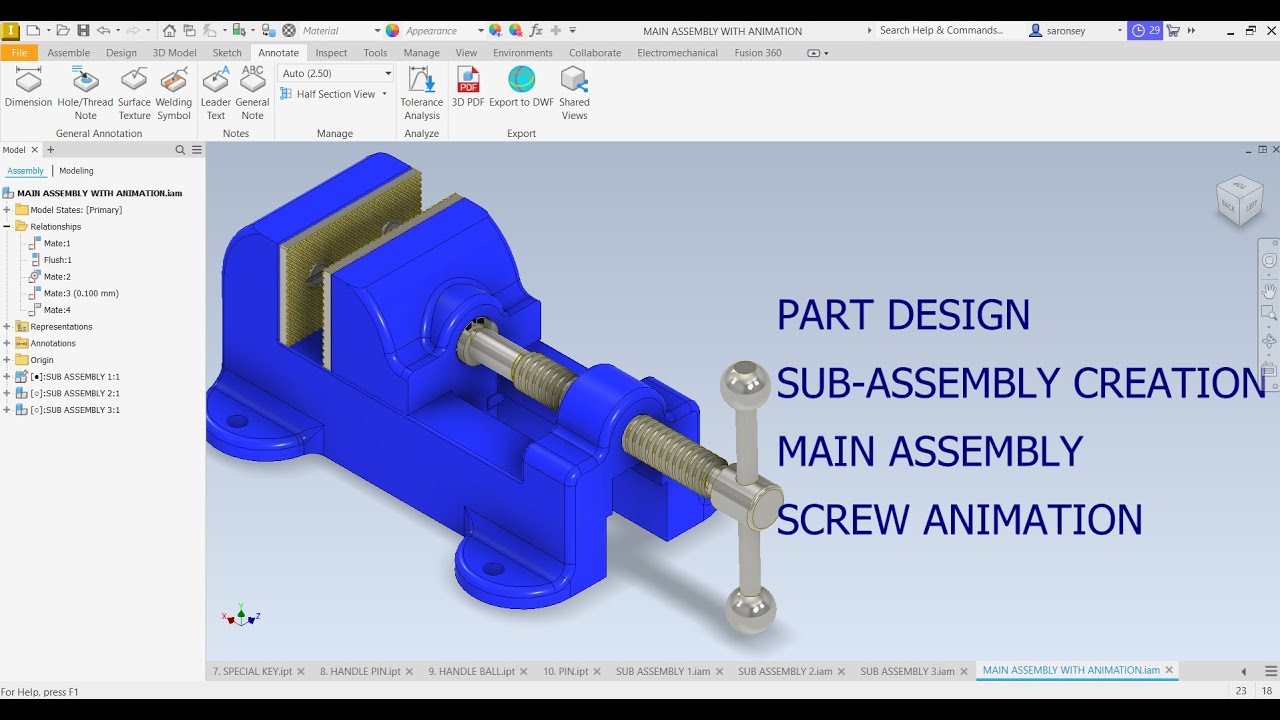
Task: Click the Welding Symbol tool
Action: point(174,93)
